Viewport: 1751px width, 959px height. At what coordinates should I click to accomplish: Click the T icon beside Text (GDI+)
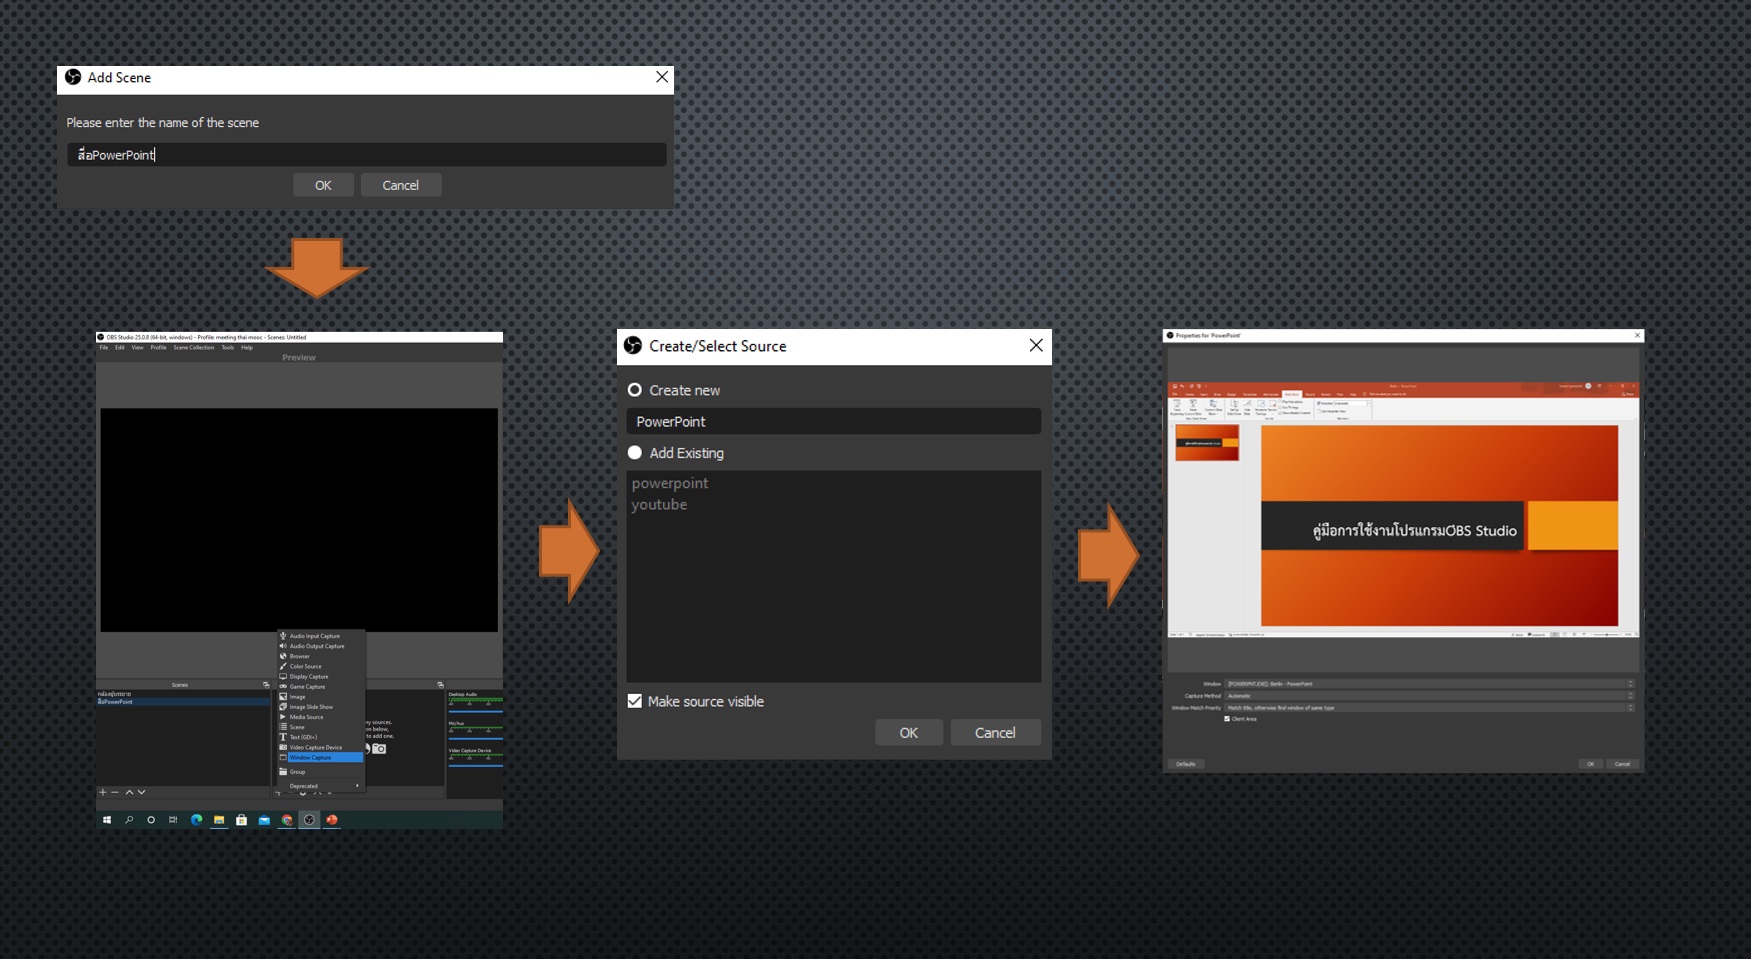pos(283,737)
